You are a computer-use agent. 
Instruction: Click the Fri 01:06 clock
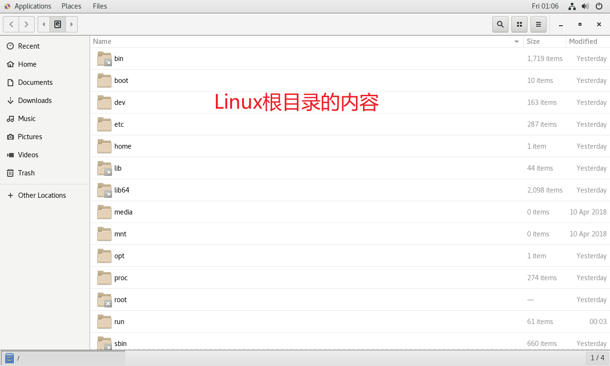click(545, 6)
